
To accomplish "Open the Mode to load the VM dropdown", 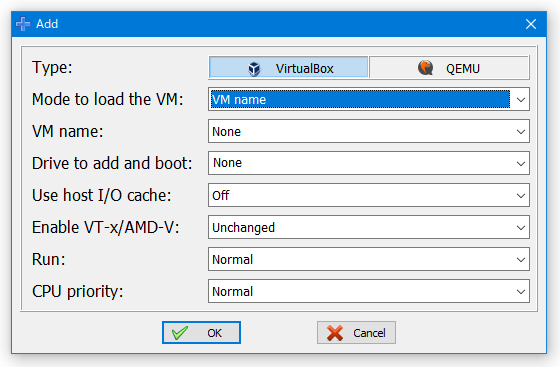I will pos(369,99).
